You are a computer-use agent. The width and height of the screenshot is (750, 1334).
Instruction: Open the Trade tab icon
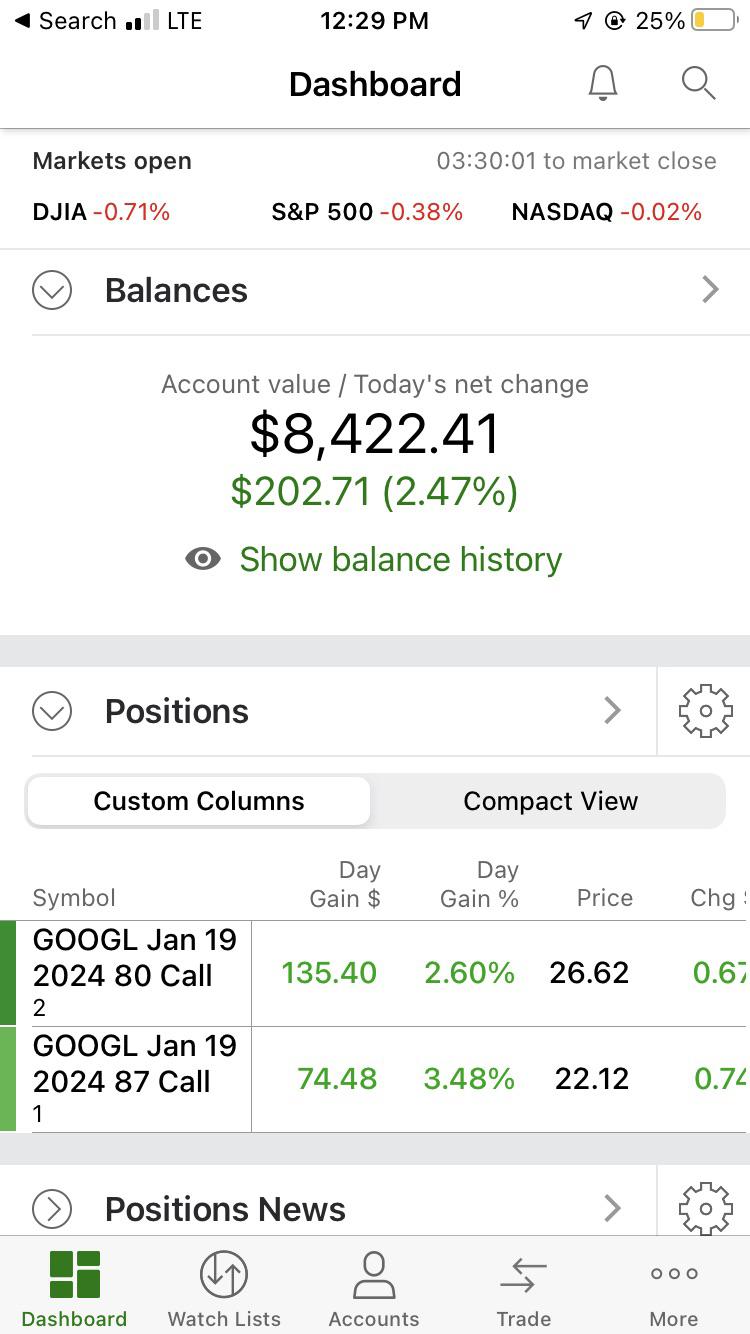523,1274
